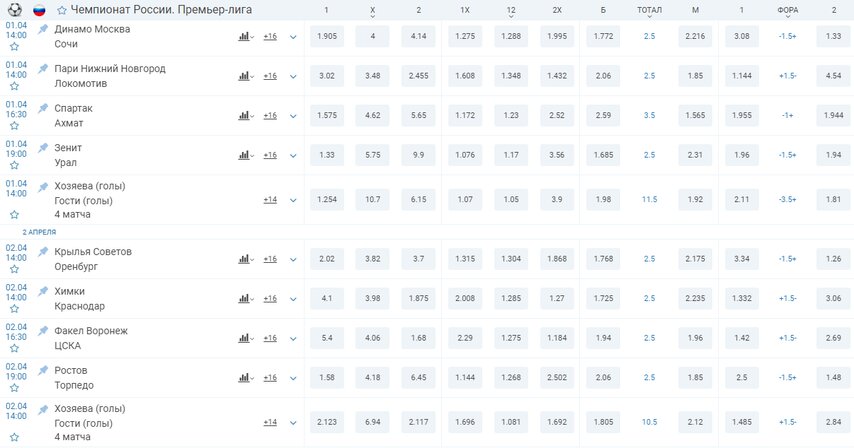Favorite the league with the header star
This screenshot has width=854, height=448.
coord(62,10)
